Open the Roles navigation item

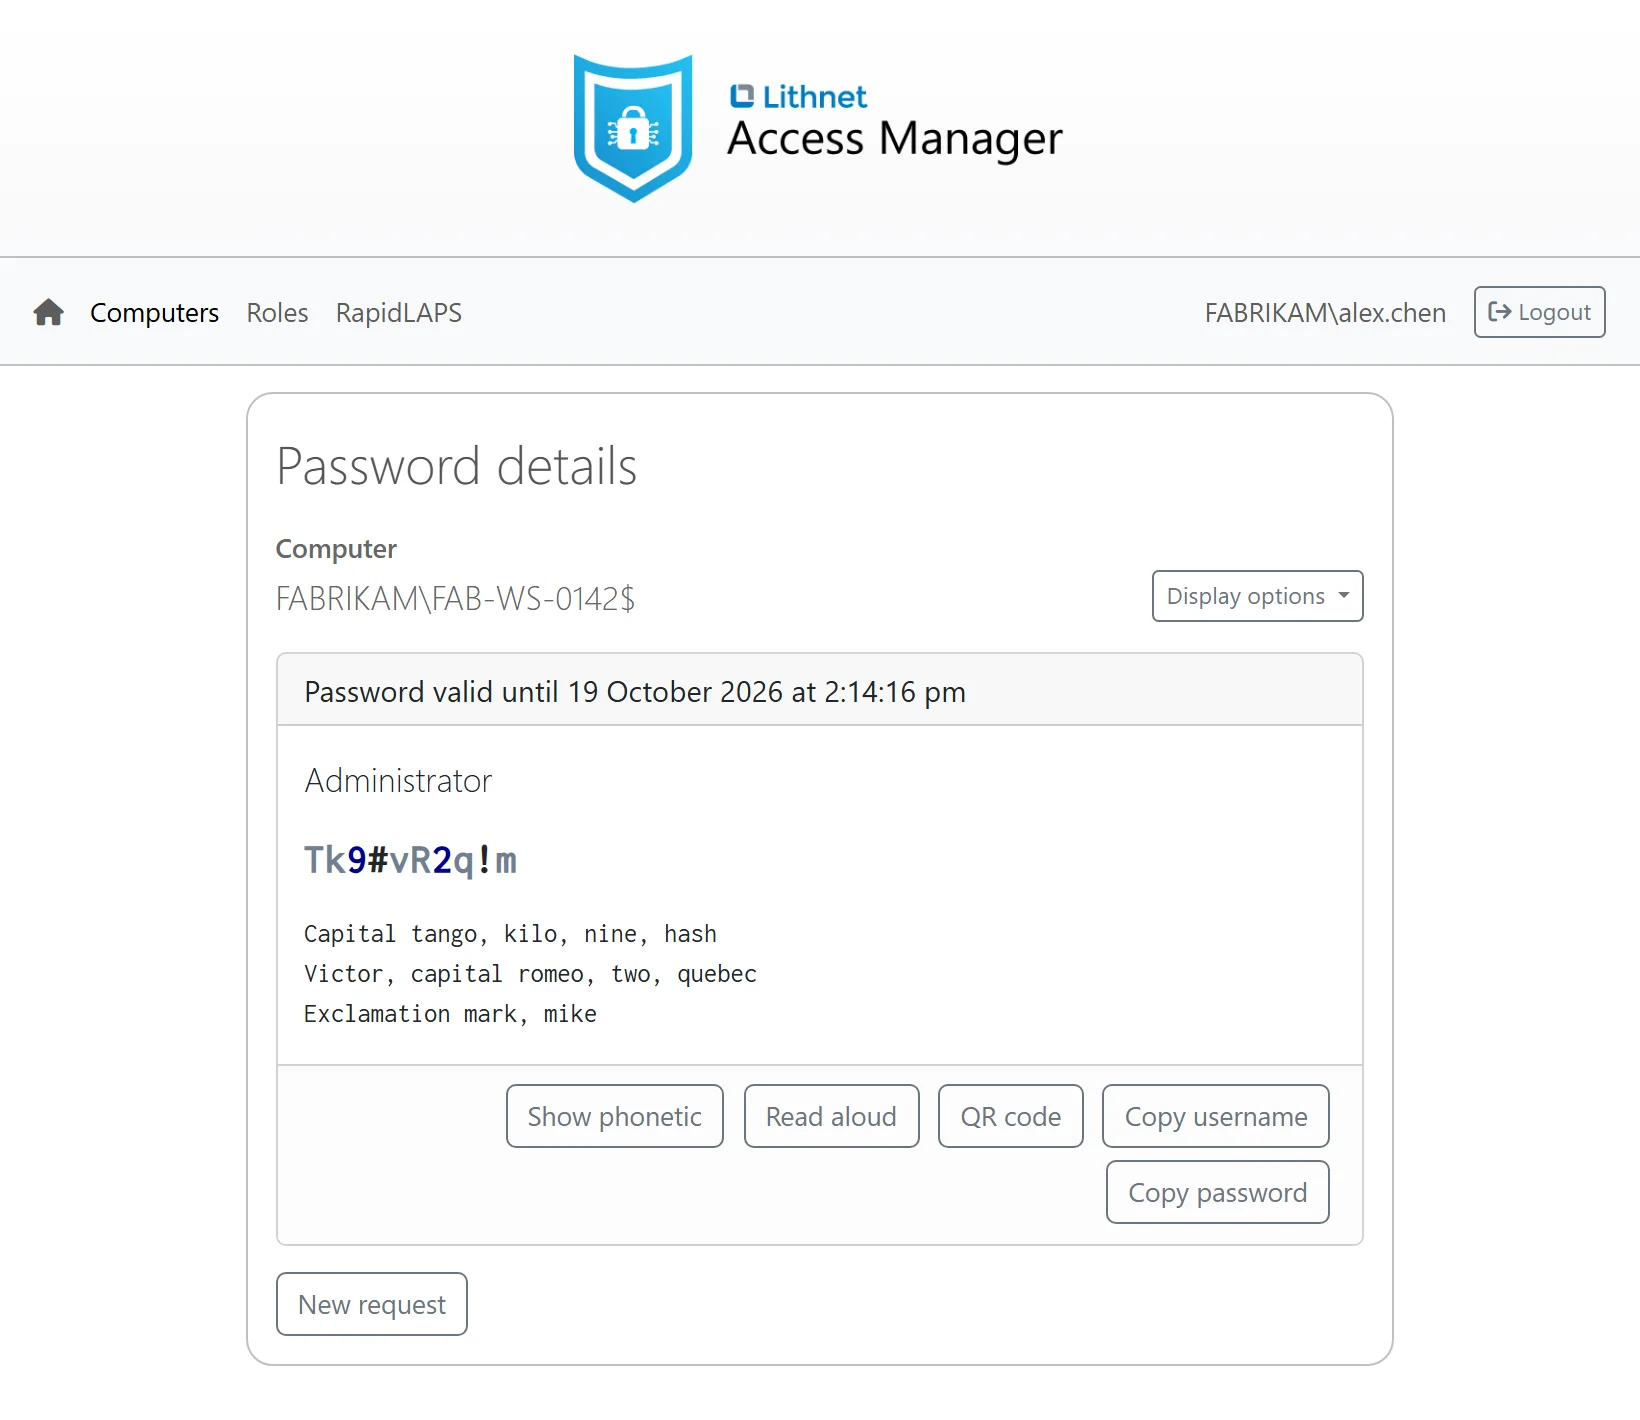tap(277, 313)
